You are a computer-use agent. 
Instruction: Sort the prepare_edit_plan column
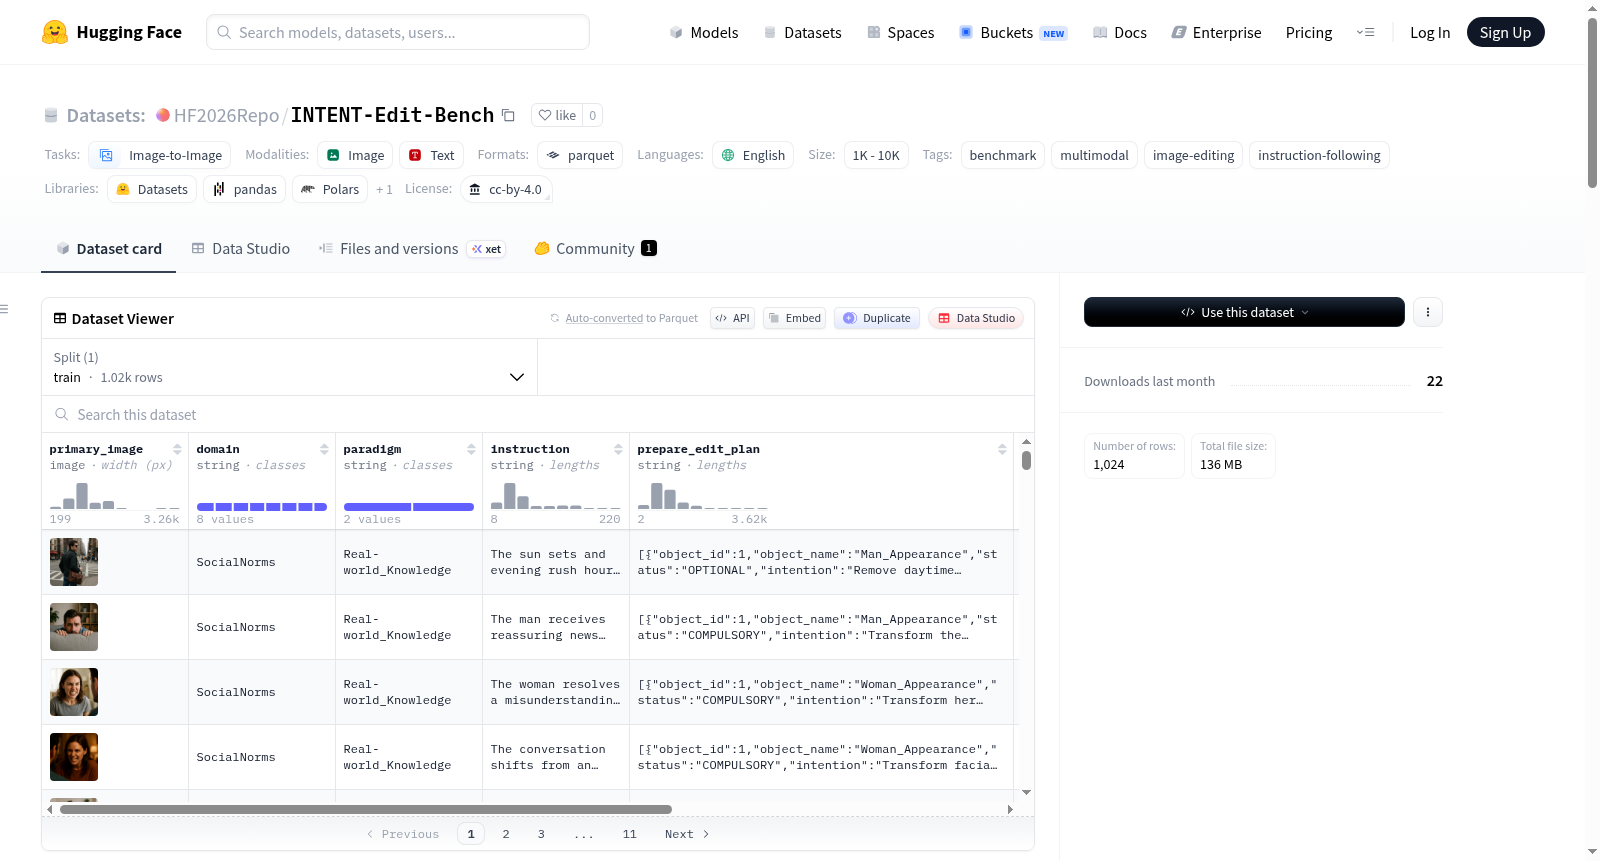click(x=1002, y=449)
